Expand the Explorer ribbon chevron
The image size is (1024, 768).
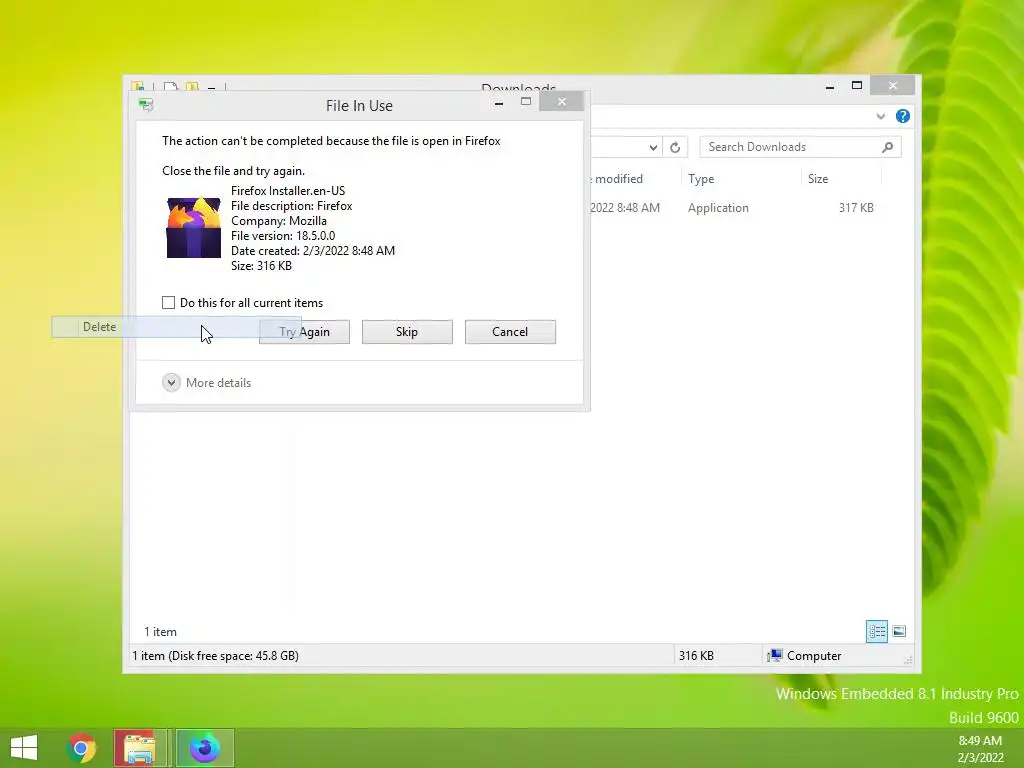click(880, 116)
